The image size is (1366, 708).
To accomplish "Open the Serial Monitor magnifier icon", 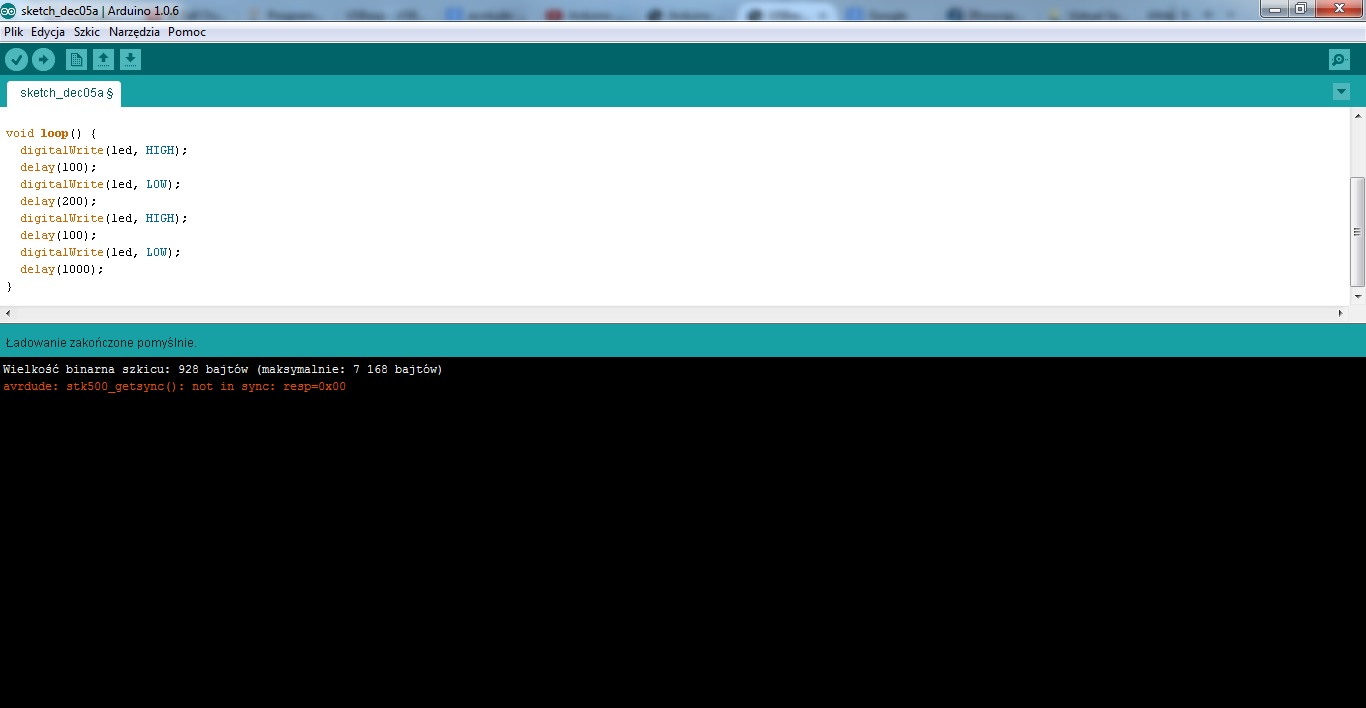I will point(1339,60).
